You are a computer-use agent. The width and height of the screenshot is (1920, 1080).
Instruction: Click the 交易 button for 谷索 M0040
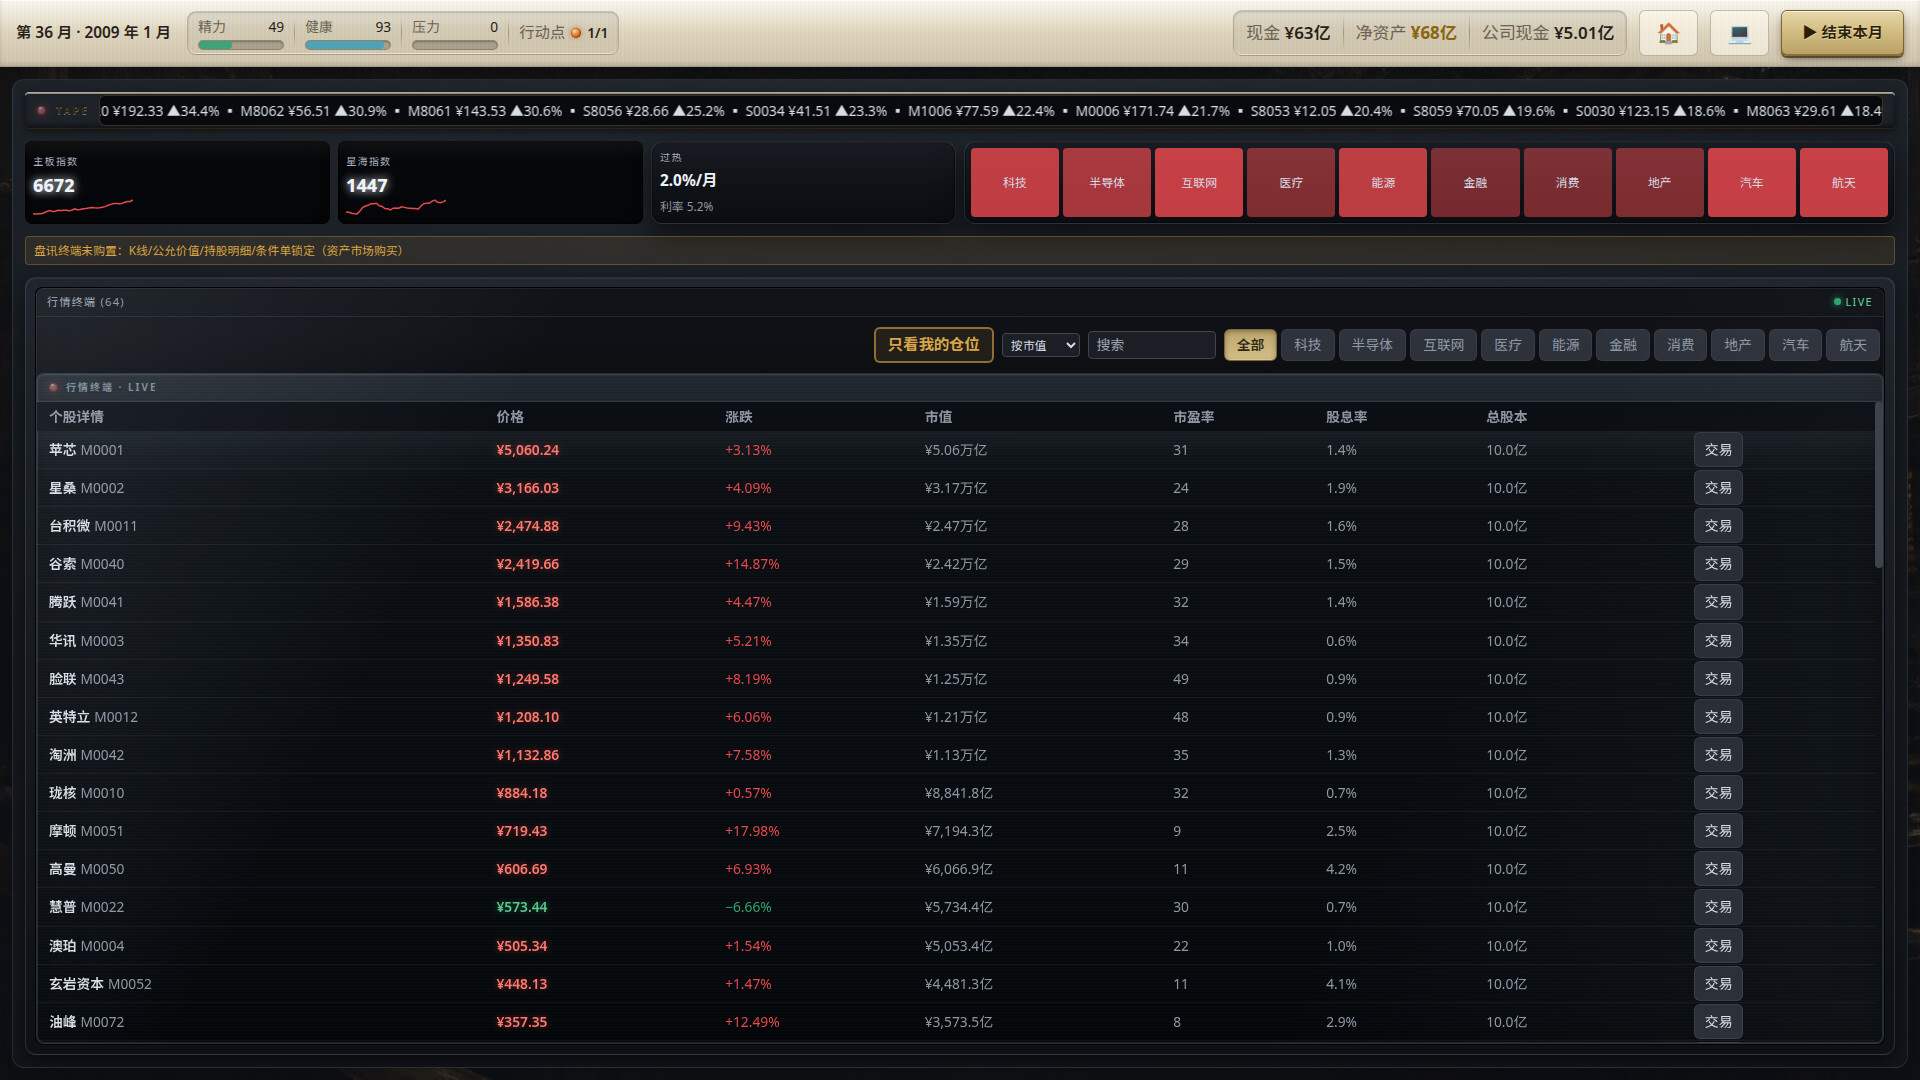1718,564
